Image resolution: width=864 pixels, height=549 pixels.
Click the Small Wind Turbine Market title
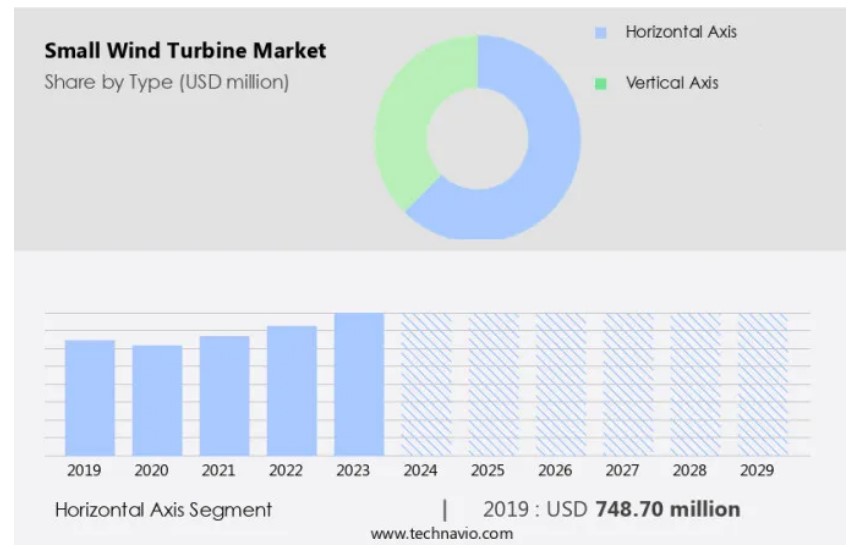click(x=185, y=51)
